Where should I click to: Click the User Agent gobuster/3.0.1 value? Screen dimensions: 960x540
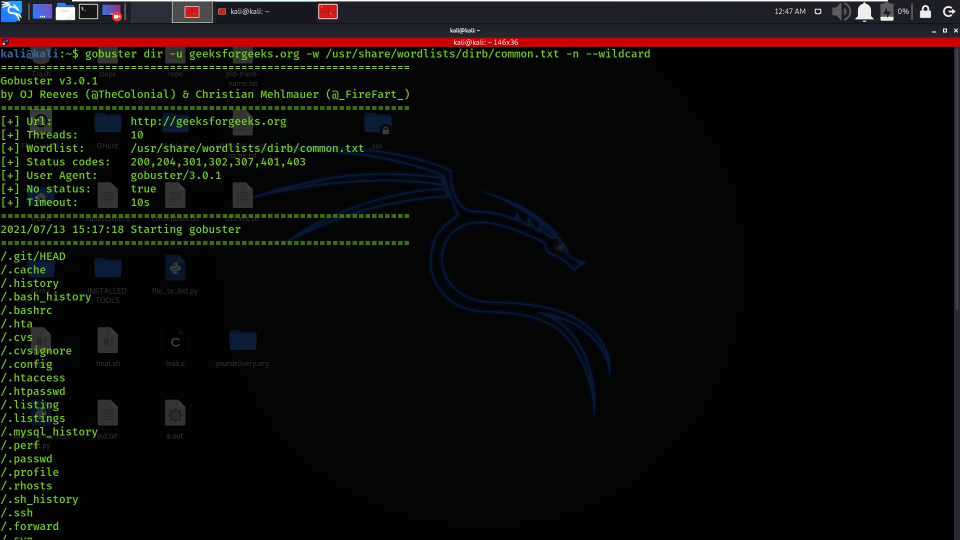pyautogui.click(x=176, y=175)
